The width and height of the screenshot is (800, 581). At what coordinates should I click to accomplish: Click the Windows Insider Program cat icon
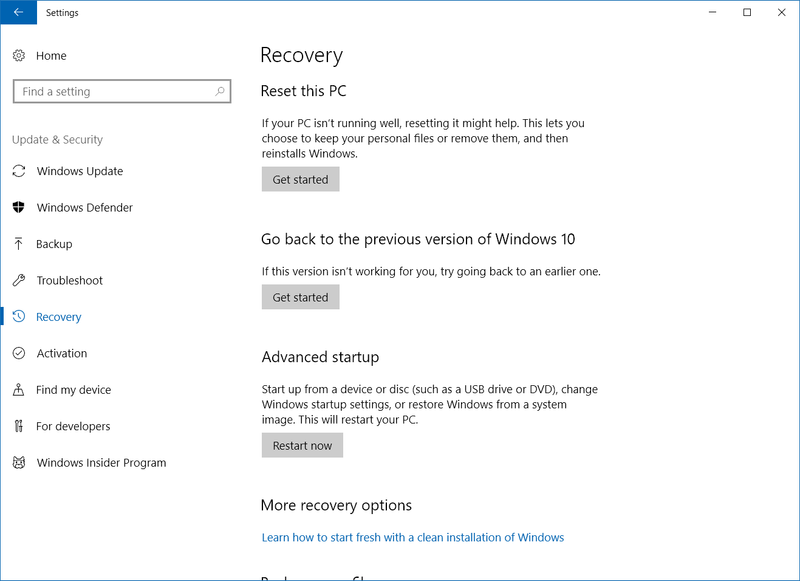pos(19,463)
